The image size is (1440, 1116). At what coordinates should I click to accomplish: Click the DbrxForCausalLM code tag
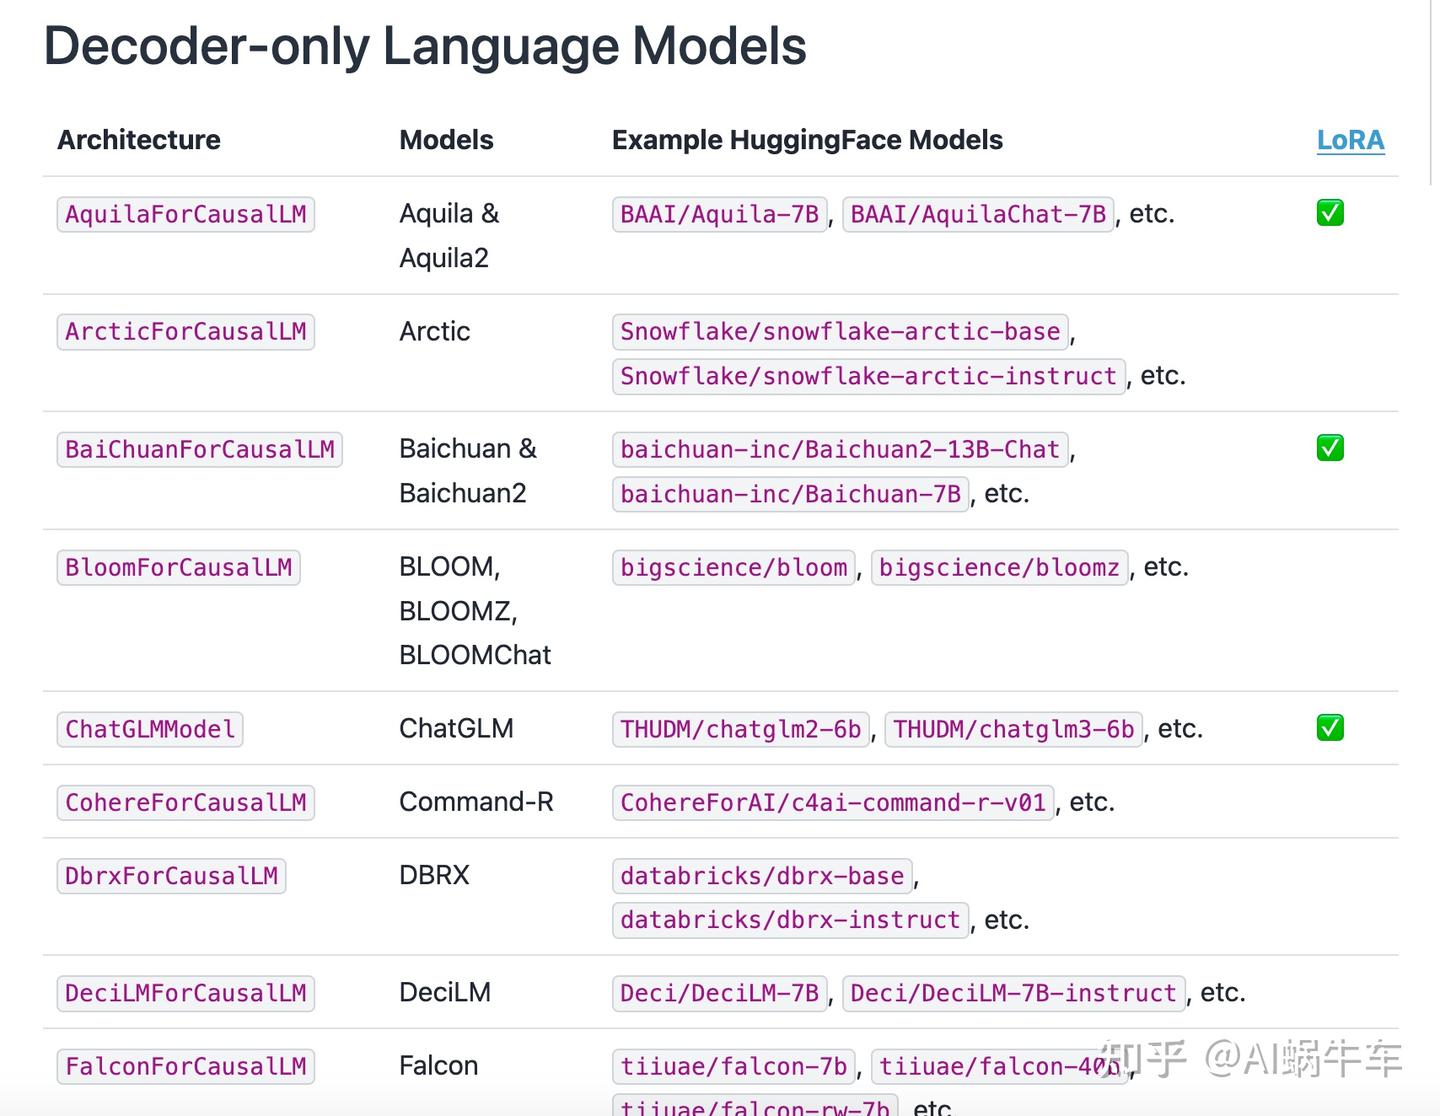[171, 876]
